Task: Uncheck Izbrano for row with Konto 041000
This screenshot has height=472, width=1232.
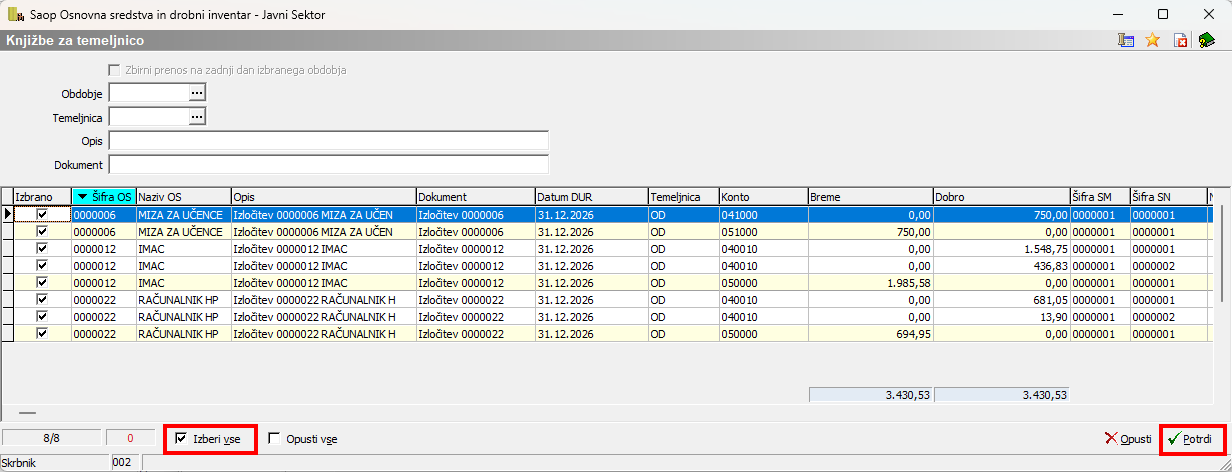Action: 42,214
